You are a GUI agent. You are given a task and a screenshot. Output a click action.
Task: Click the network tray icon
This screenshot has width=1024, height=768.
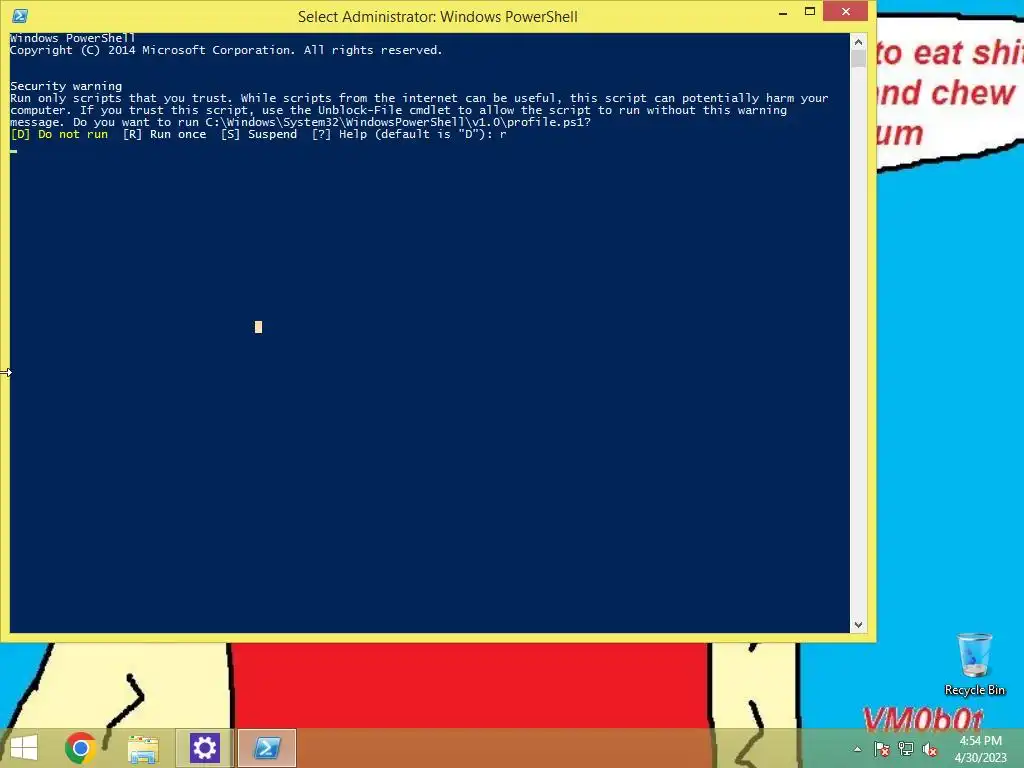point(906,749)
